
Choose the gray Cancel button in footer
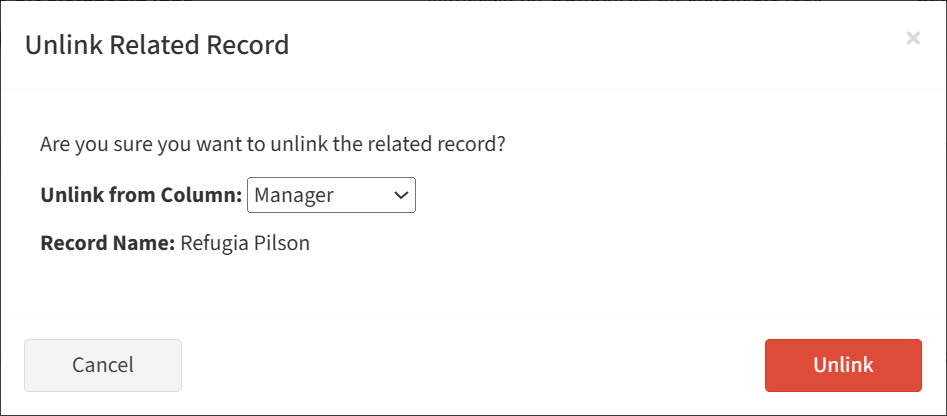click(103, 365)
